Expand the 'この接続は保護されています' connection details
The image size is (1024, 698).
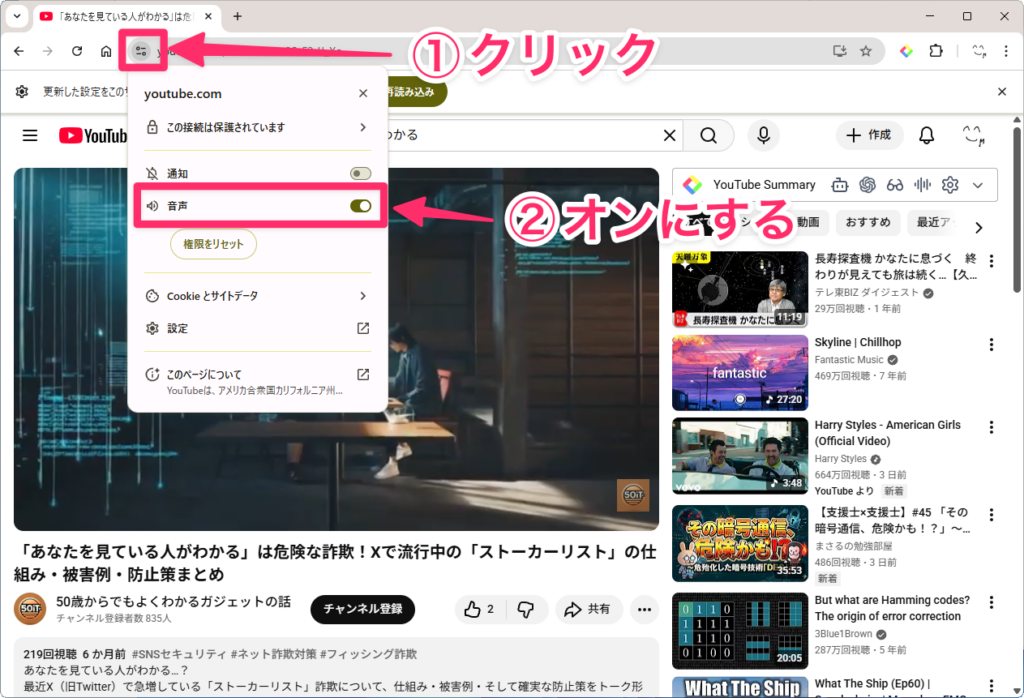click(257, 128)
